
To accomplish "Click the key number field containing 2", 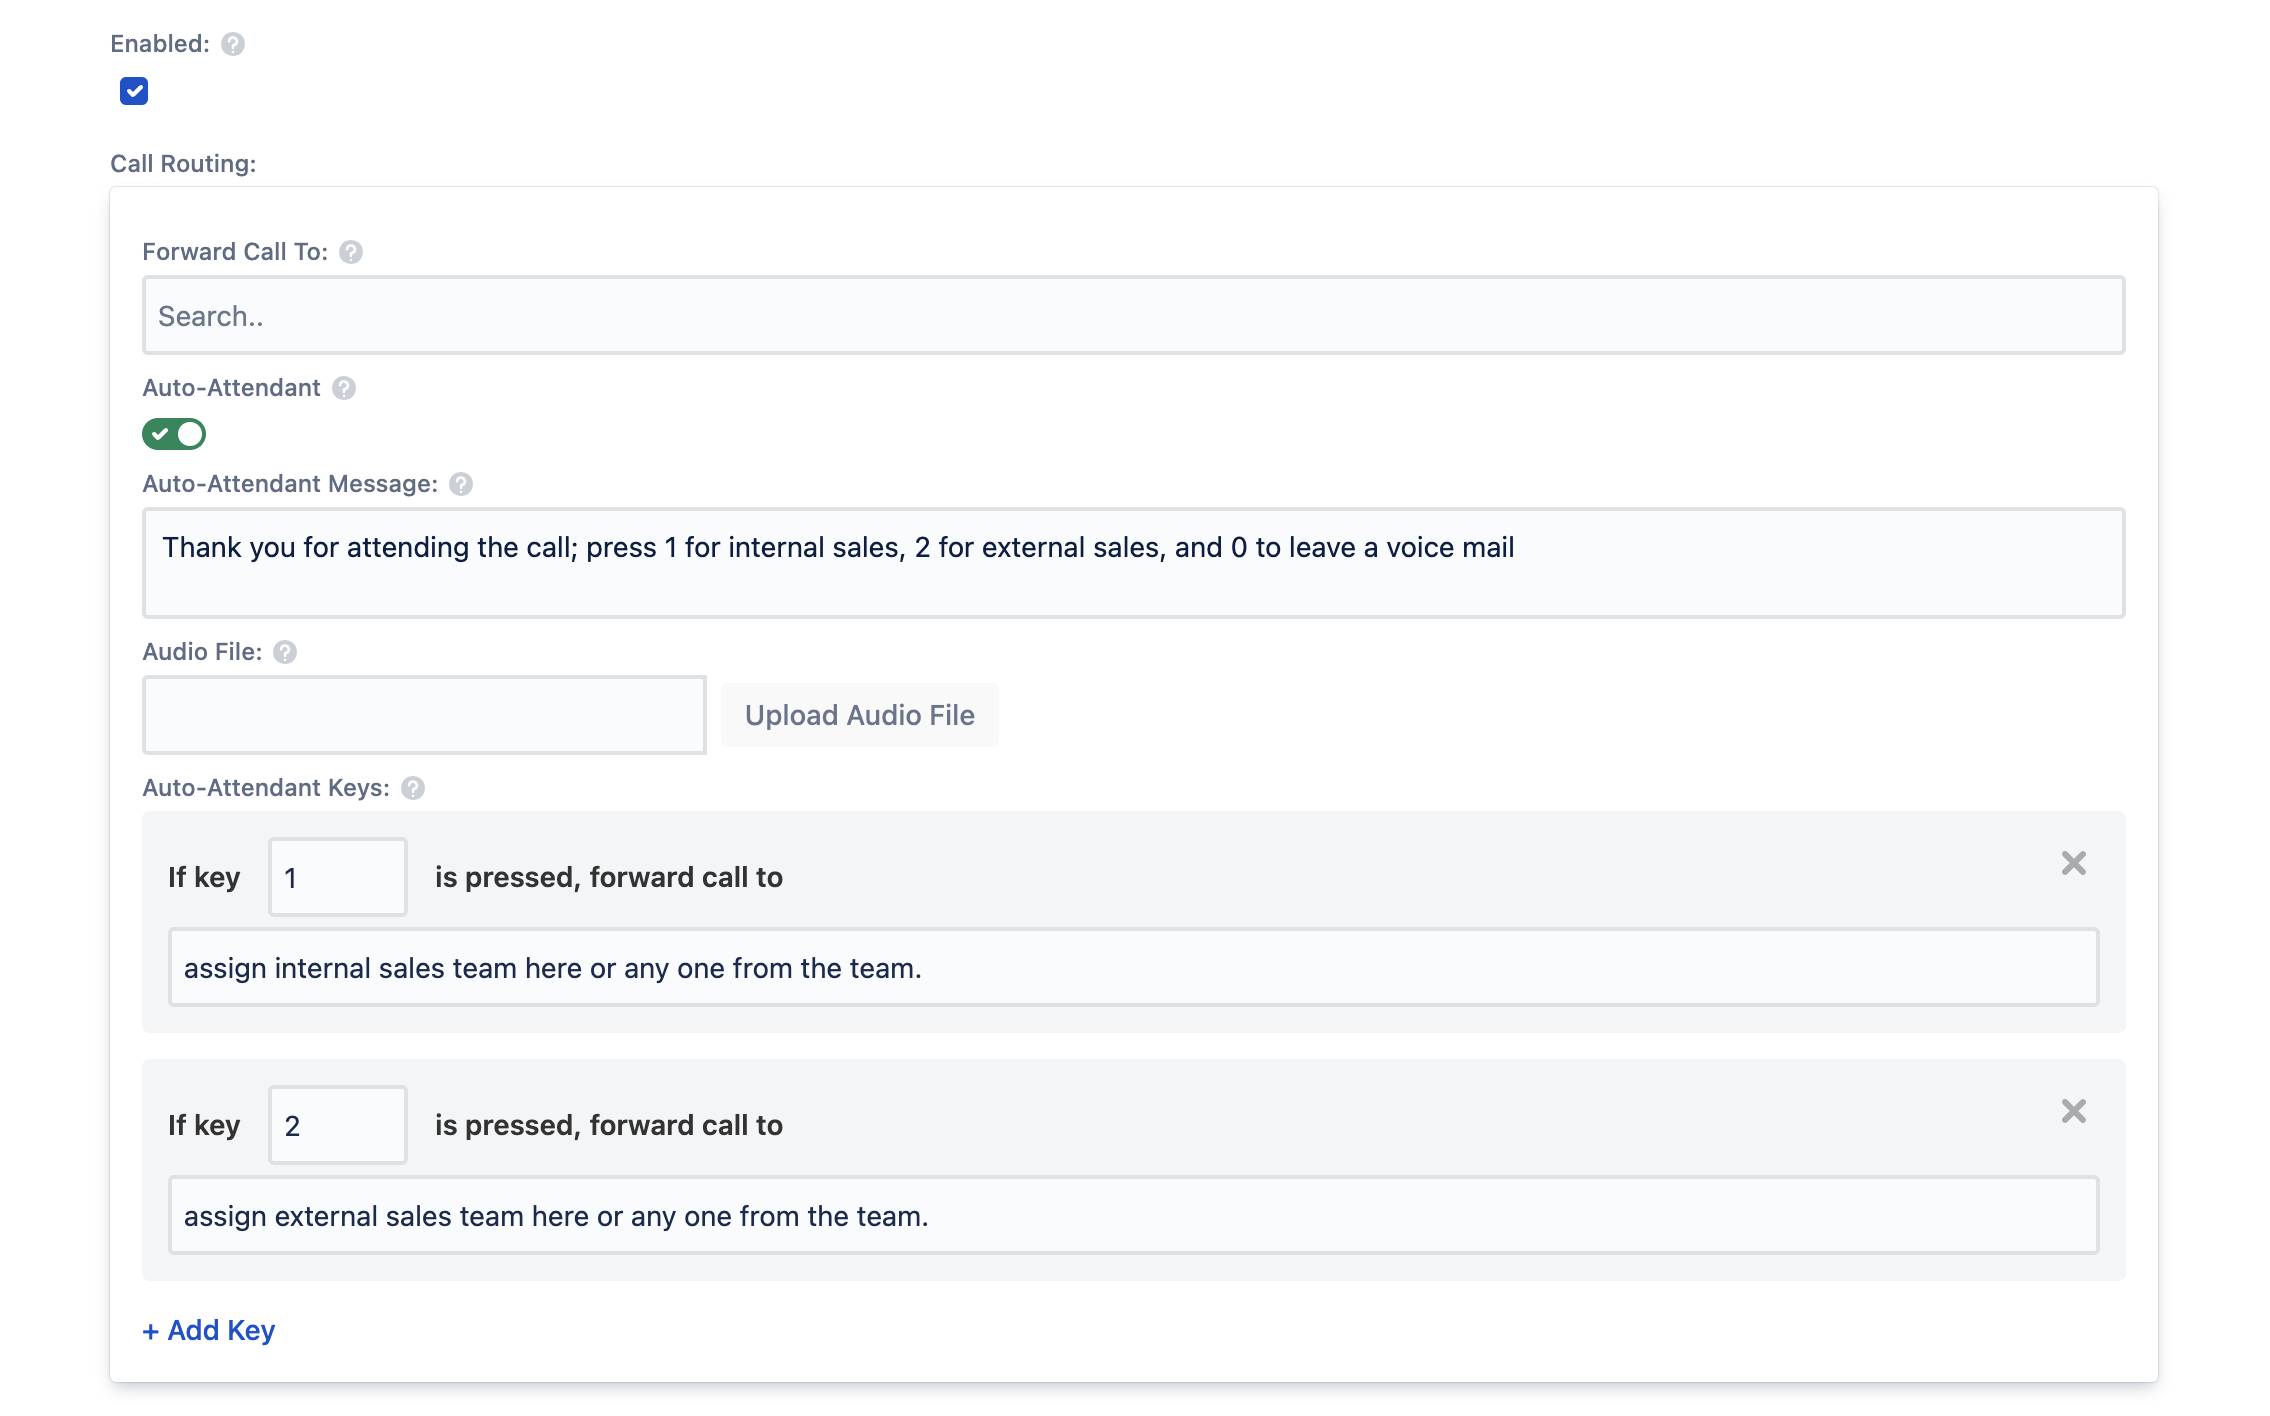I will tap(338, 1125).
